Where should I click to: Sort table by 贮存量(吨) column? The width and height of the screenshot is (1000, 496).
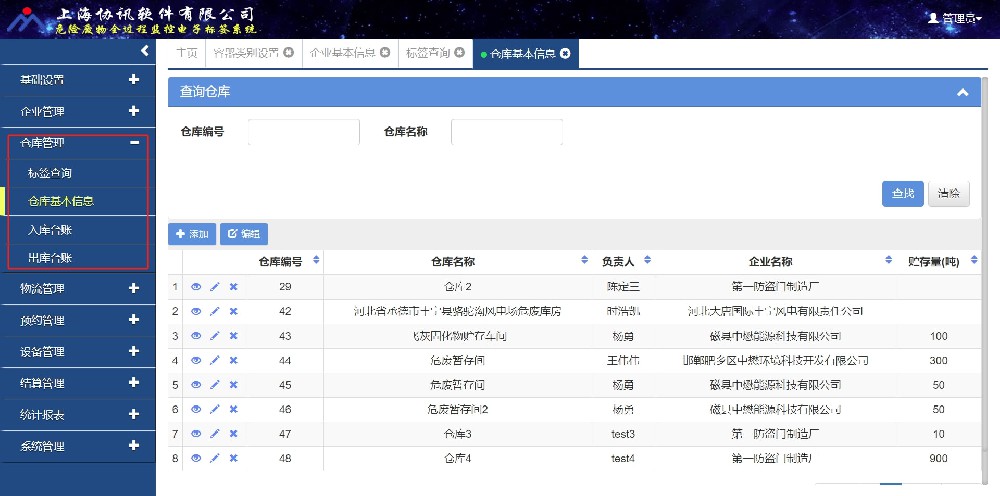point(974,260)
